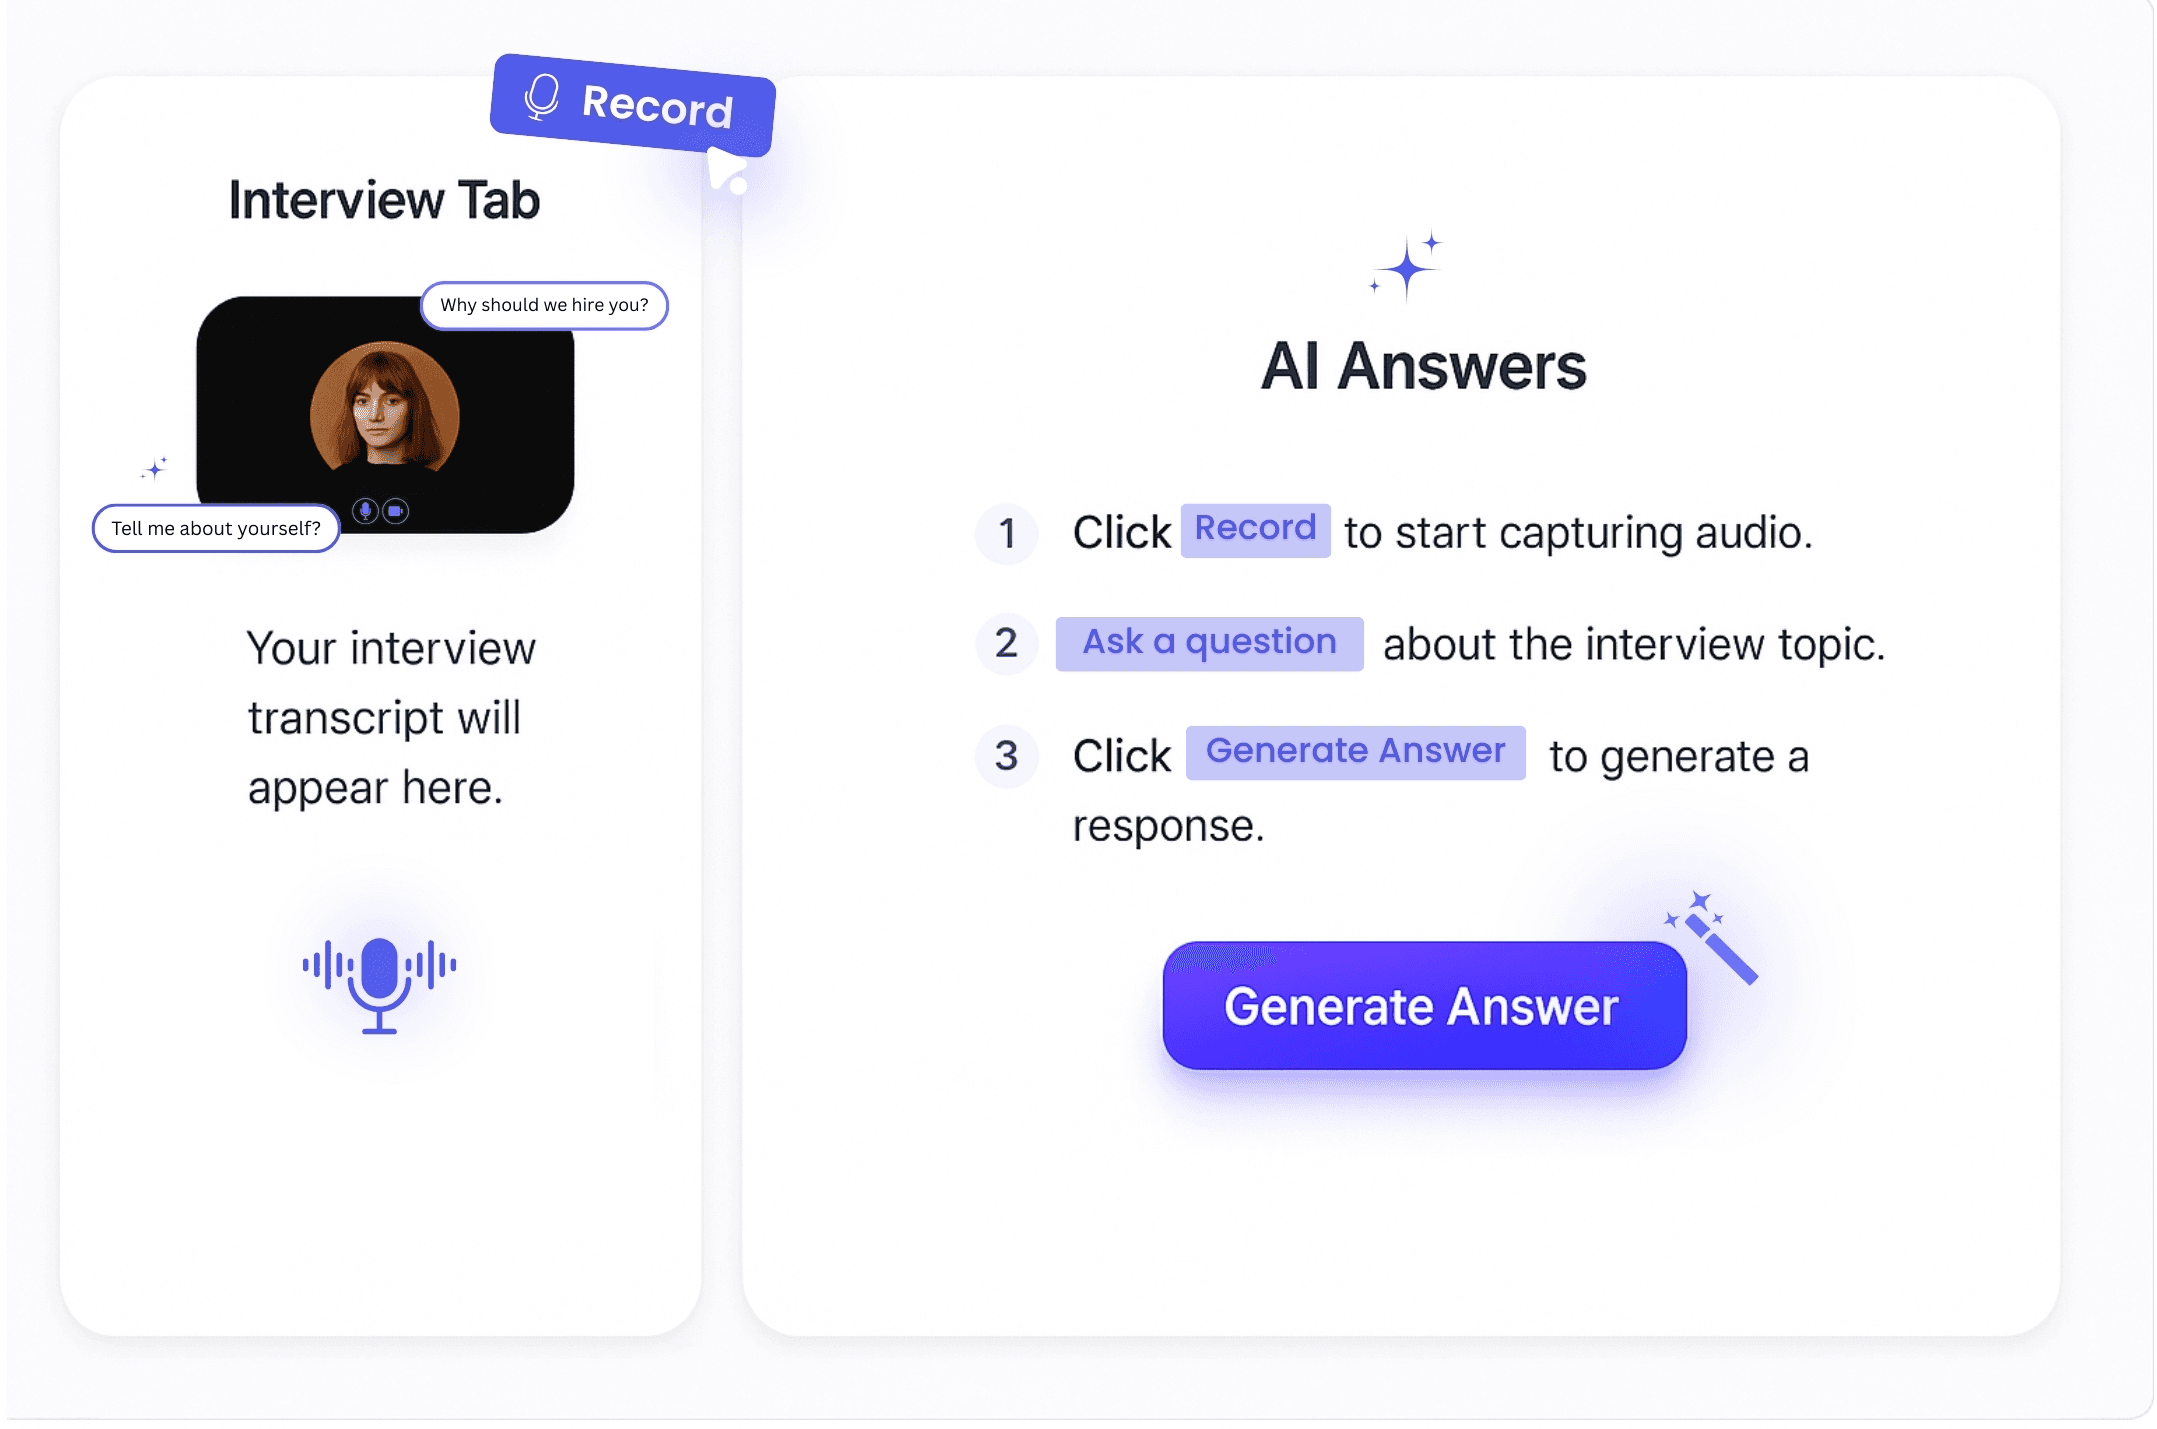Screen dimensions: 2157x1429
Task: Click the small sparkle beside the video
Action: tap(154, 468)
